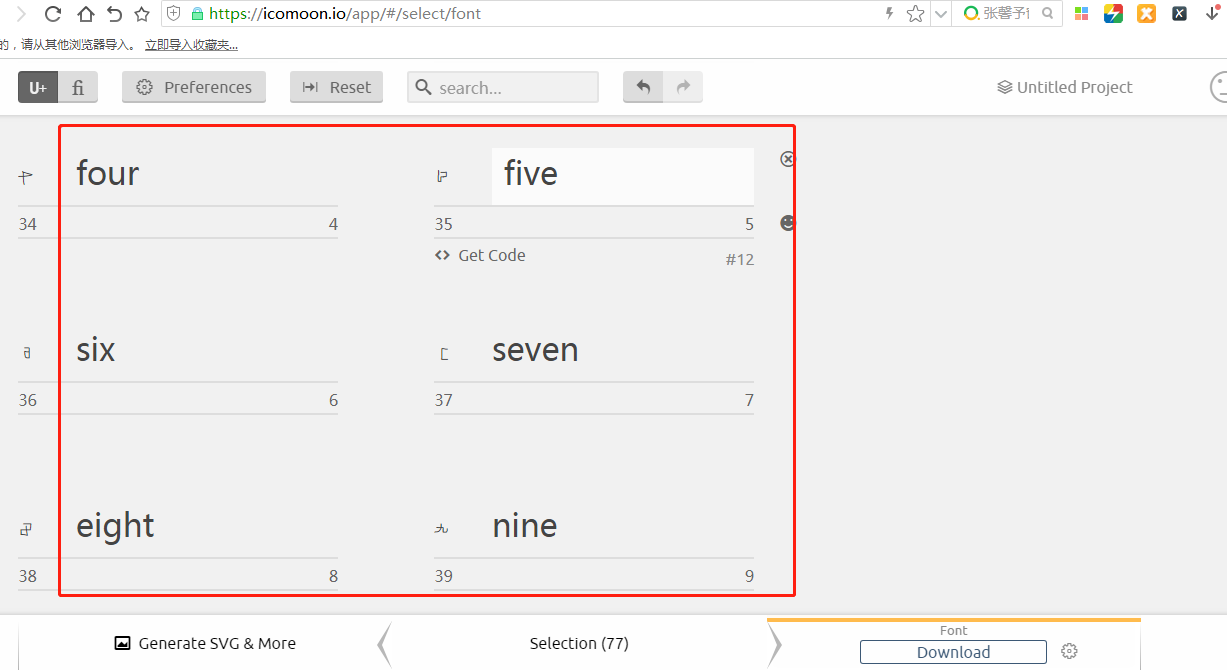Click the shield security icon in address bar
The image size is (1227, 670).
174,14
